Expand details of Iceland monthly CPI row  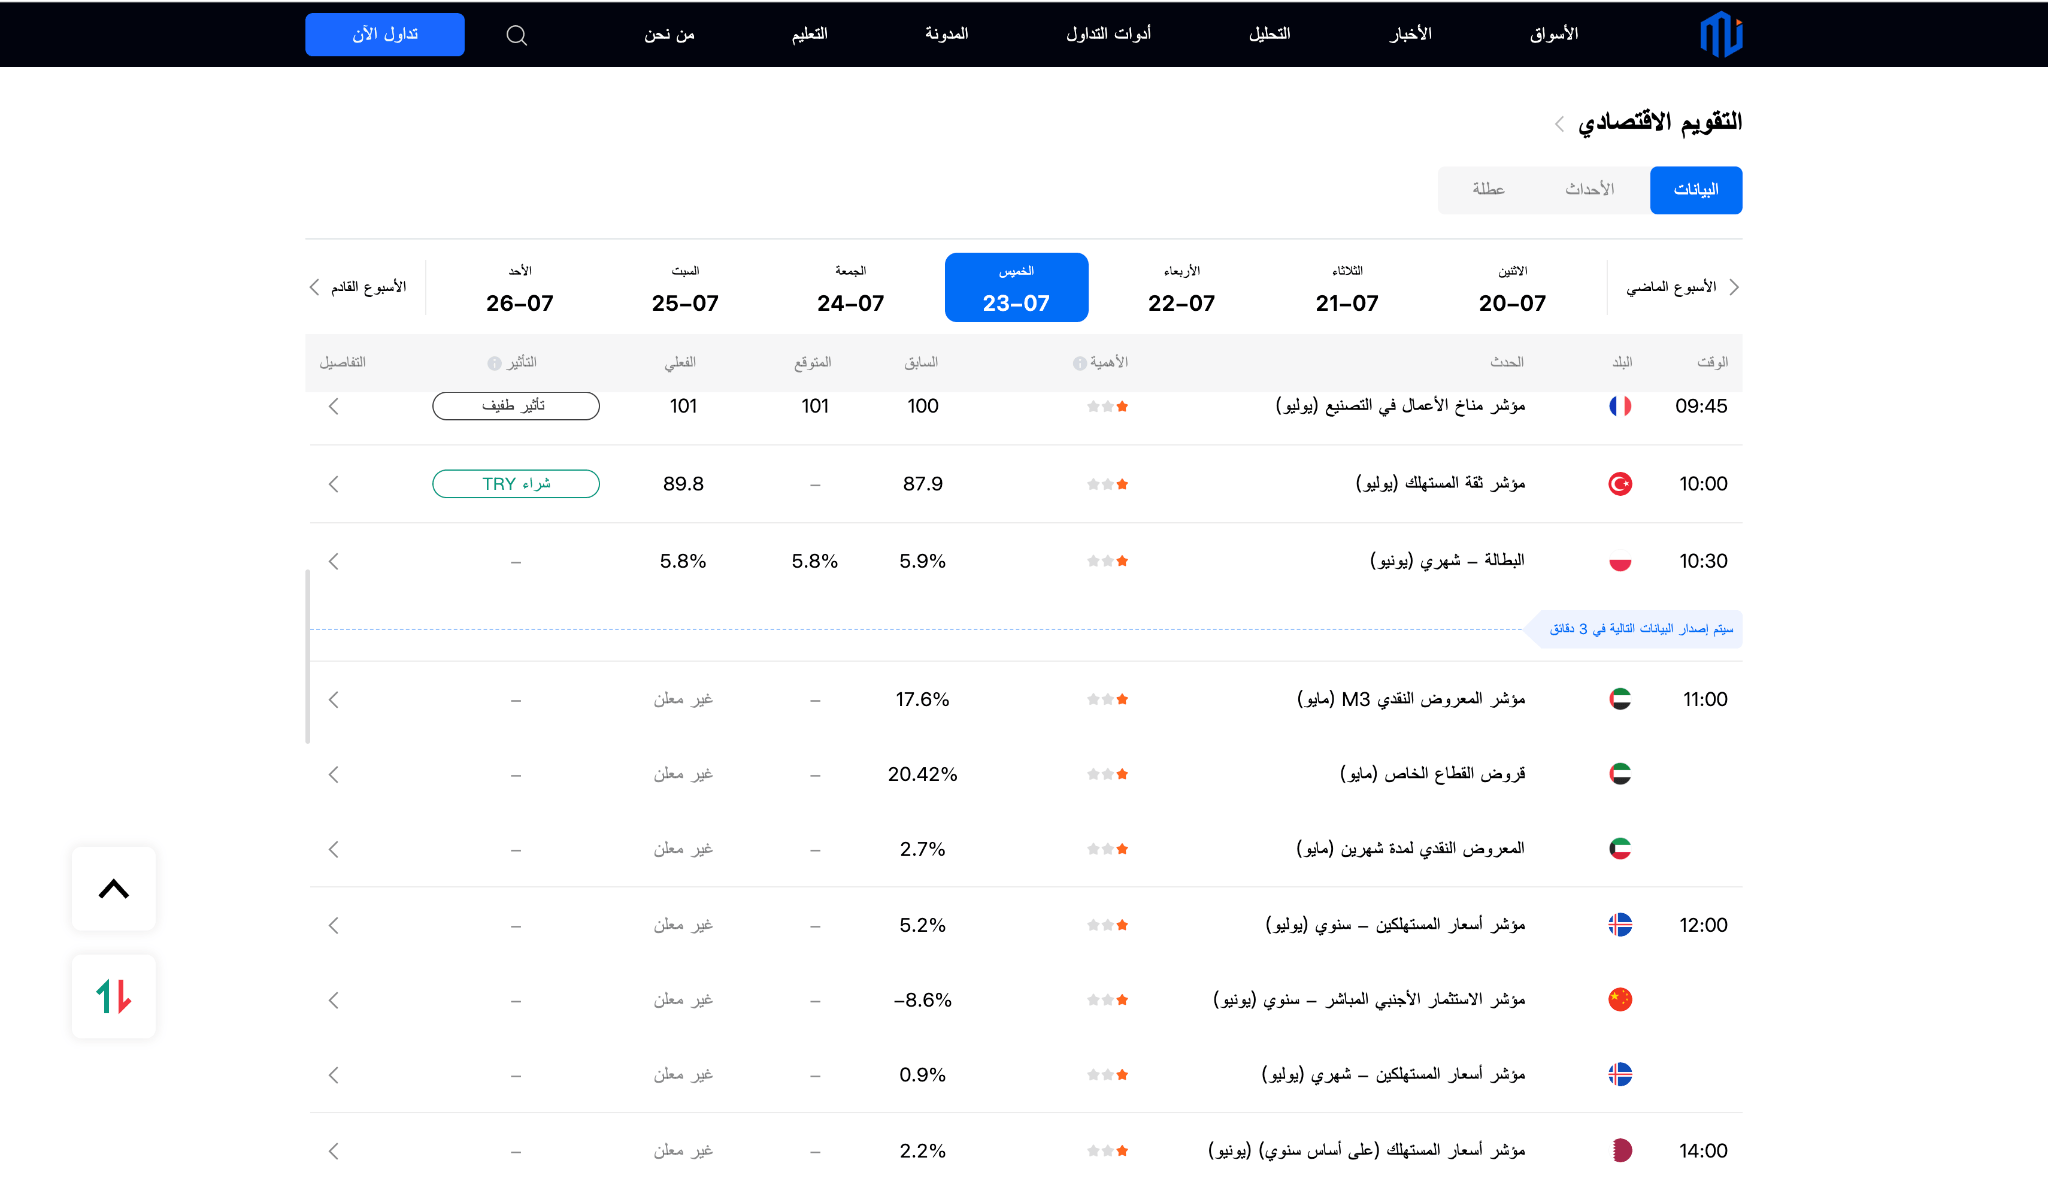coord(334,1075)
